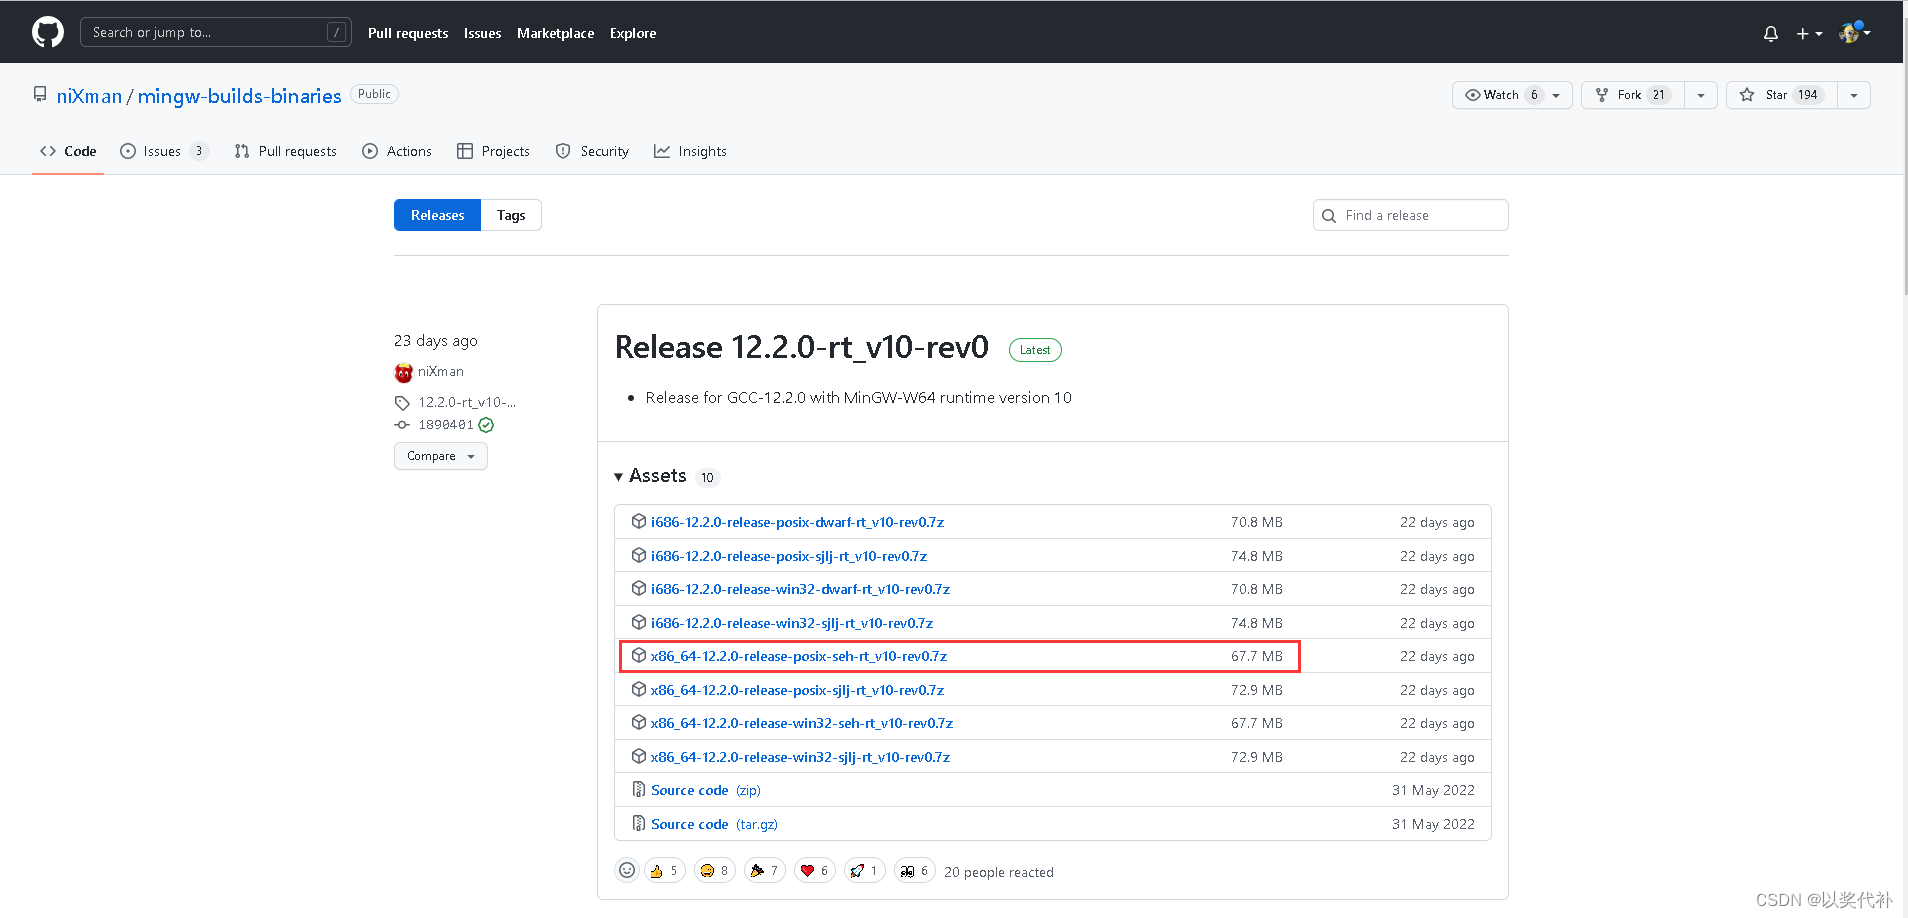Download Source code (zip)
The height and width of the screenshot is (918, 1908).
(x=706, y=790)
